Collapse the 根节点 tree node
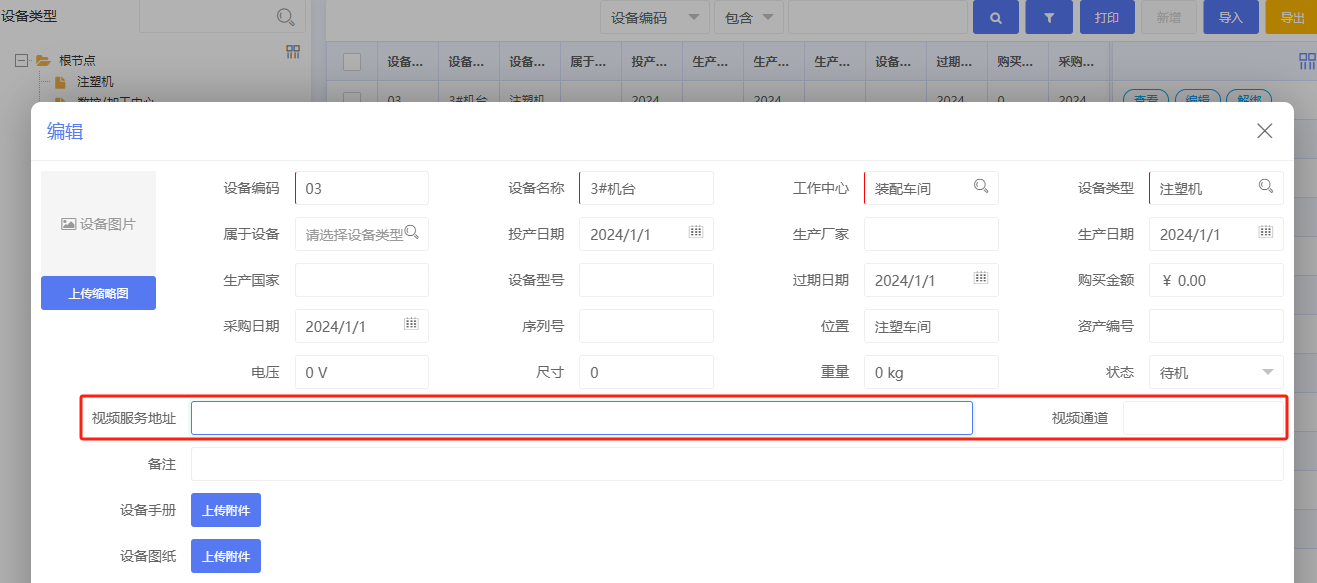The width and height of the screenshot is (1317, 583). [x=21, y=60]
